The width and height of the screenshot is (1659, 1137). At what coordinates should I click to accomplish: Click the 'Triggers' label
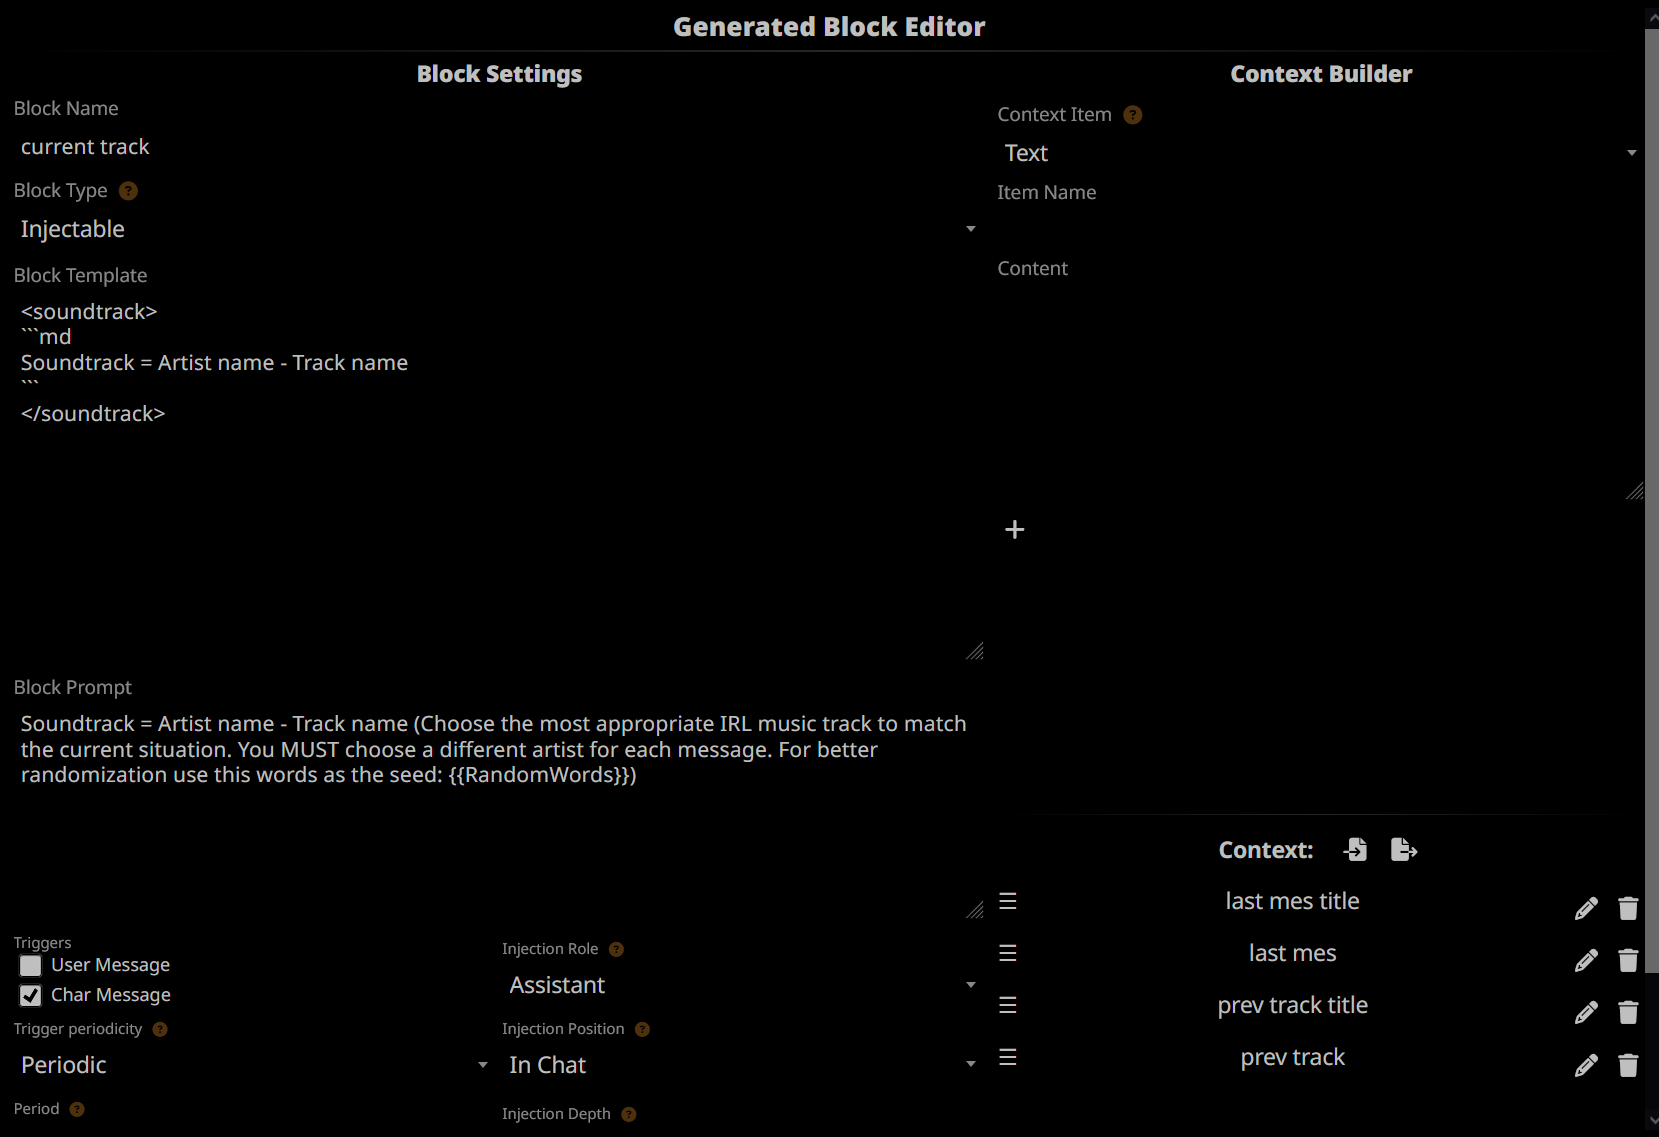(42, 943)
